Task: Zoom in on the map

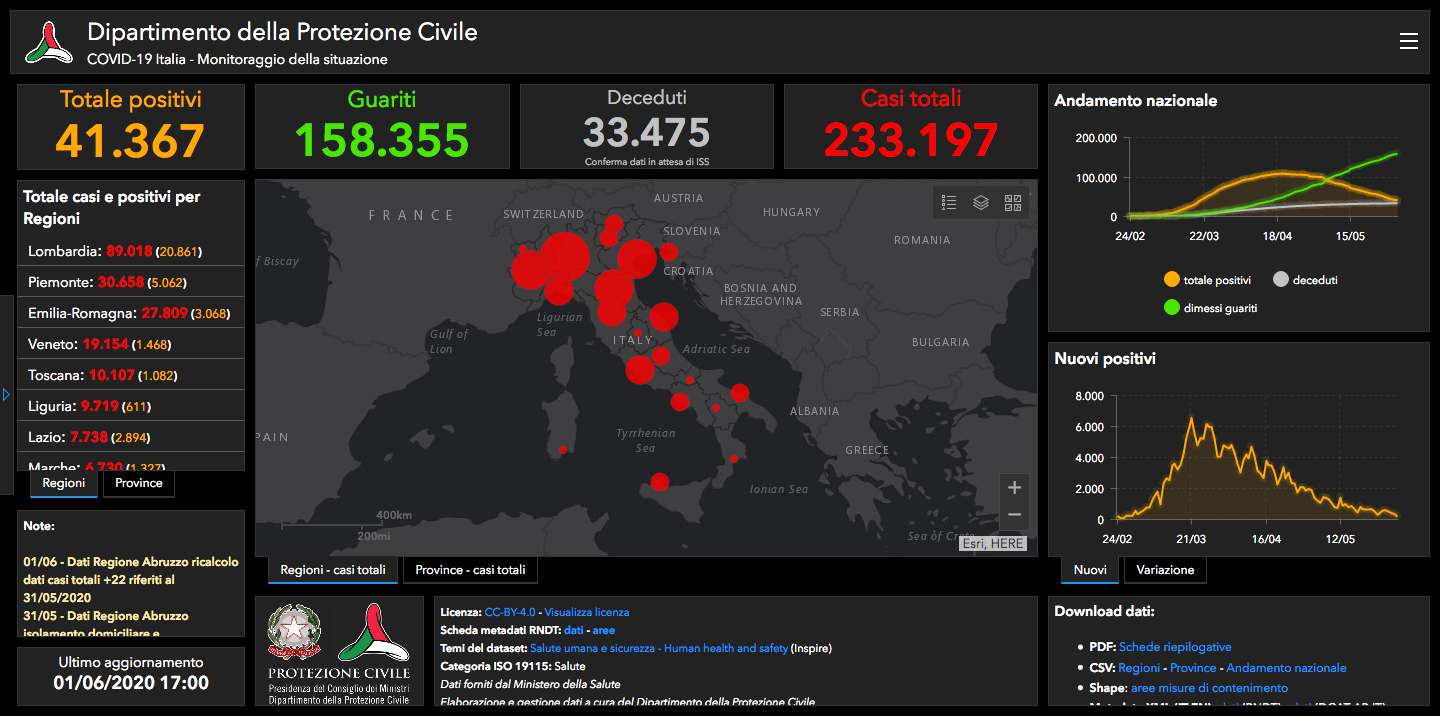Action: point(1014,488)
